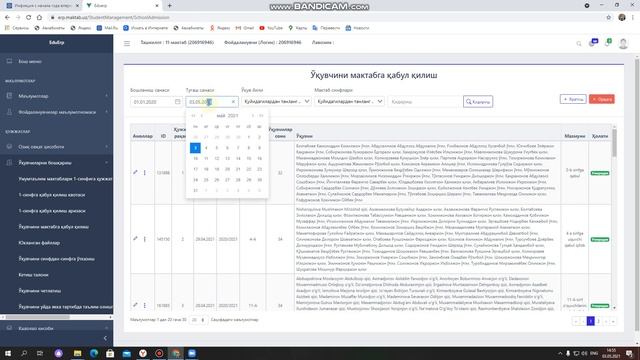
Task: Open notifications bell with green badge
Action: (608, 42)
